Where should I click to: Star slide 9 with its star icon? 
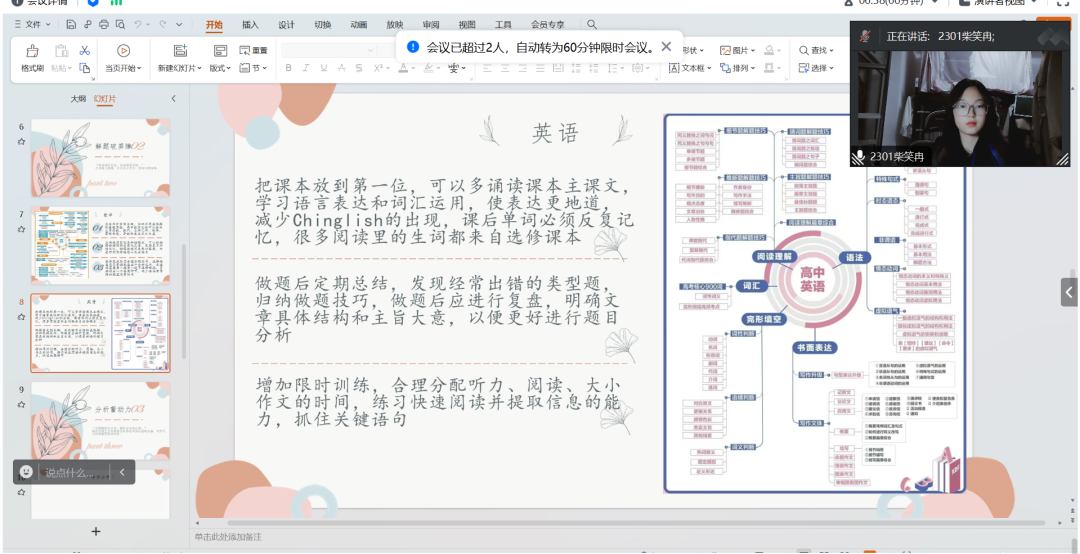21,404
